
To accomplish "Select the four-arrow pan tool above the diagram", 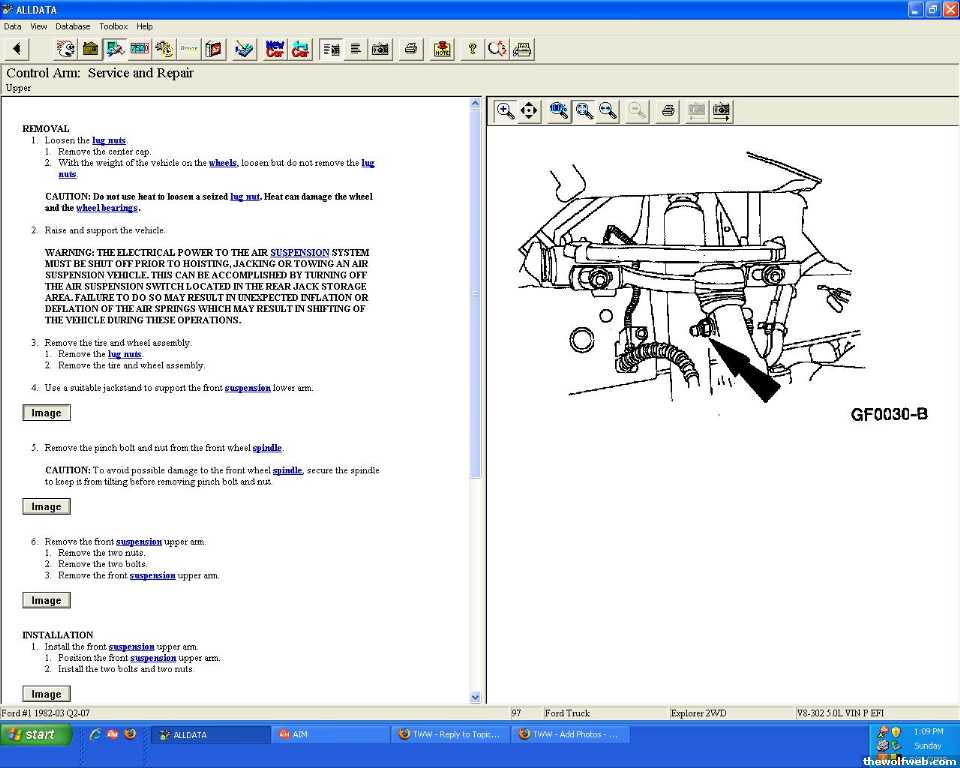I will point(529,110).
